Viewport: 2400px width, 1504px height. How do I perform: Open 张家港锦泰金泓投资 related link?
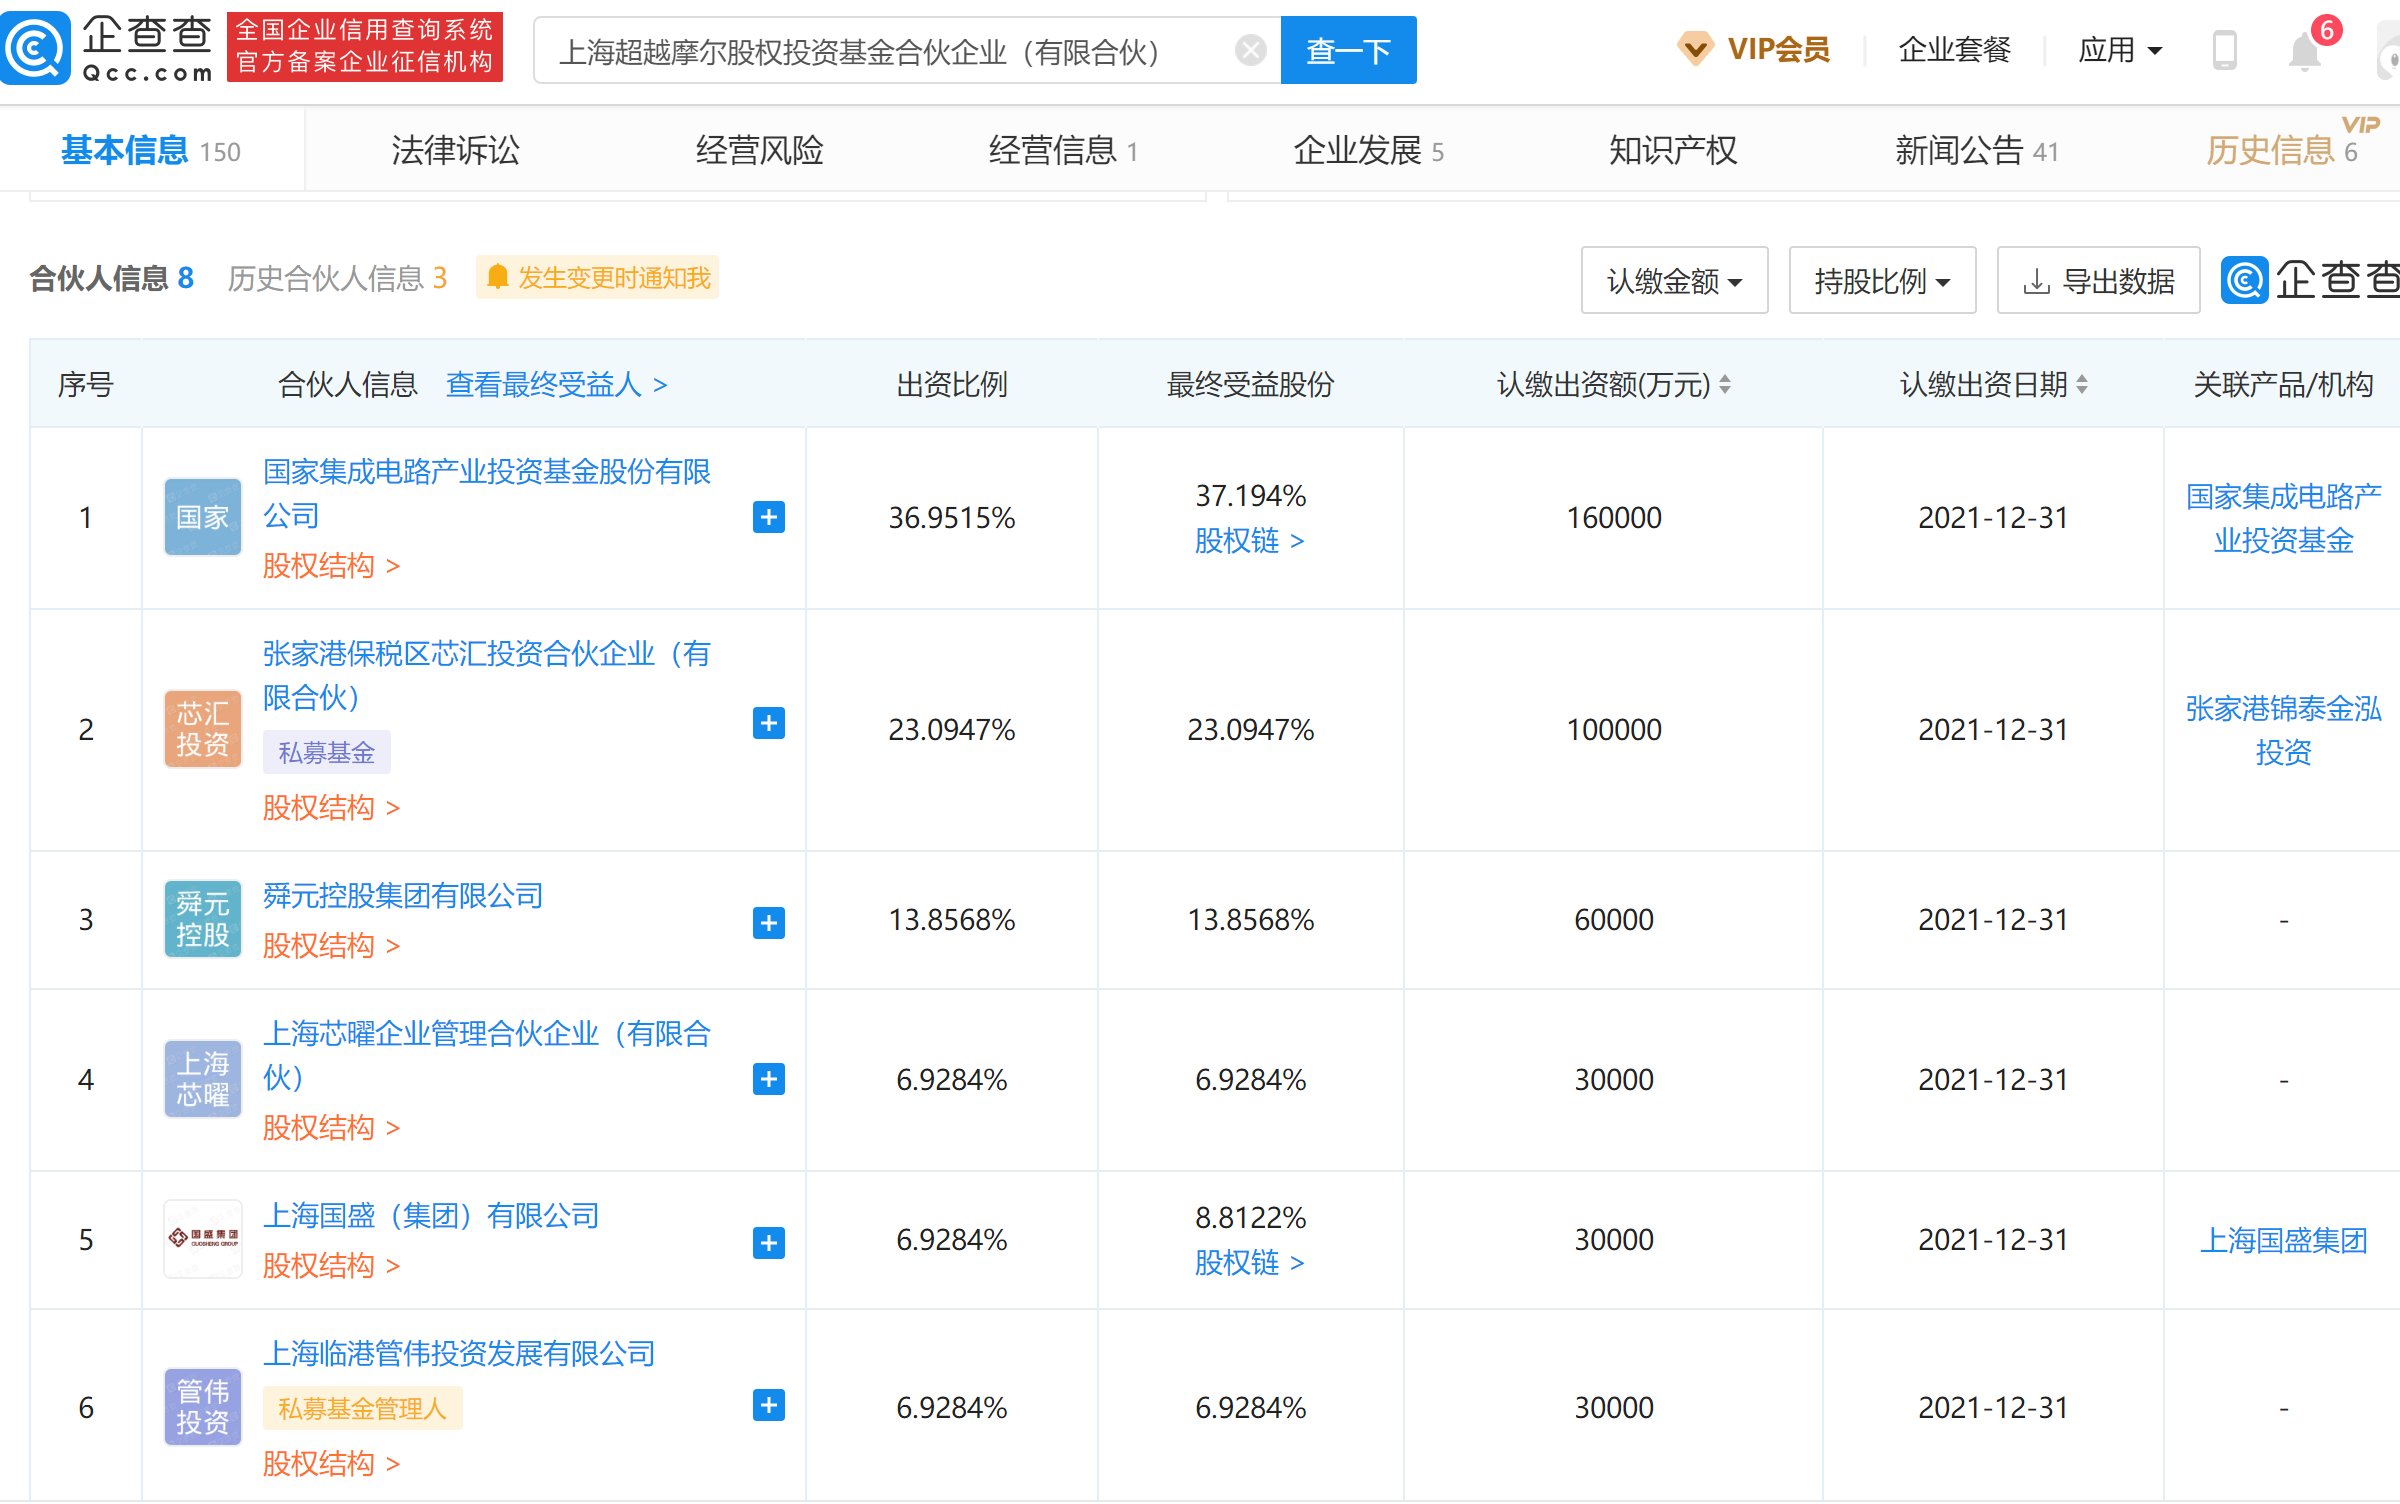tap(2283, 730)
